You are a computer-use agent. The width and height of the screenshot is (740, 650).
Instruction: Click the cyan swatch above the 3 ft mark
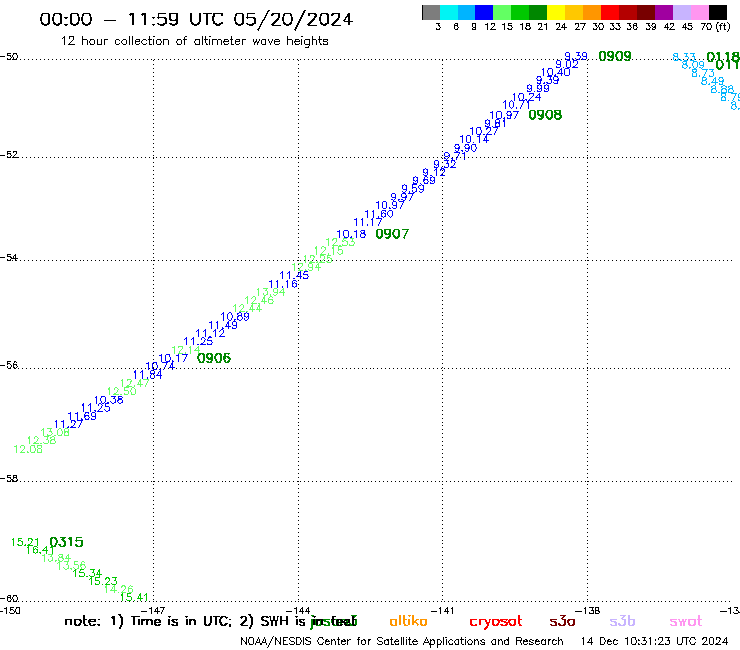tap(449, 12)
